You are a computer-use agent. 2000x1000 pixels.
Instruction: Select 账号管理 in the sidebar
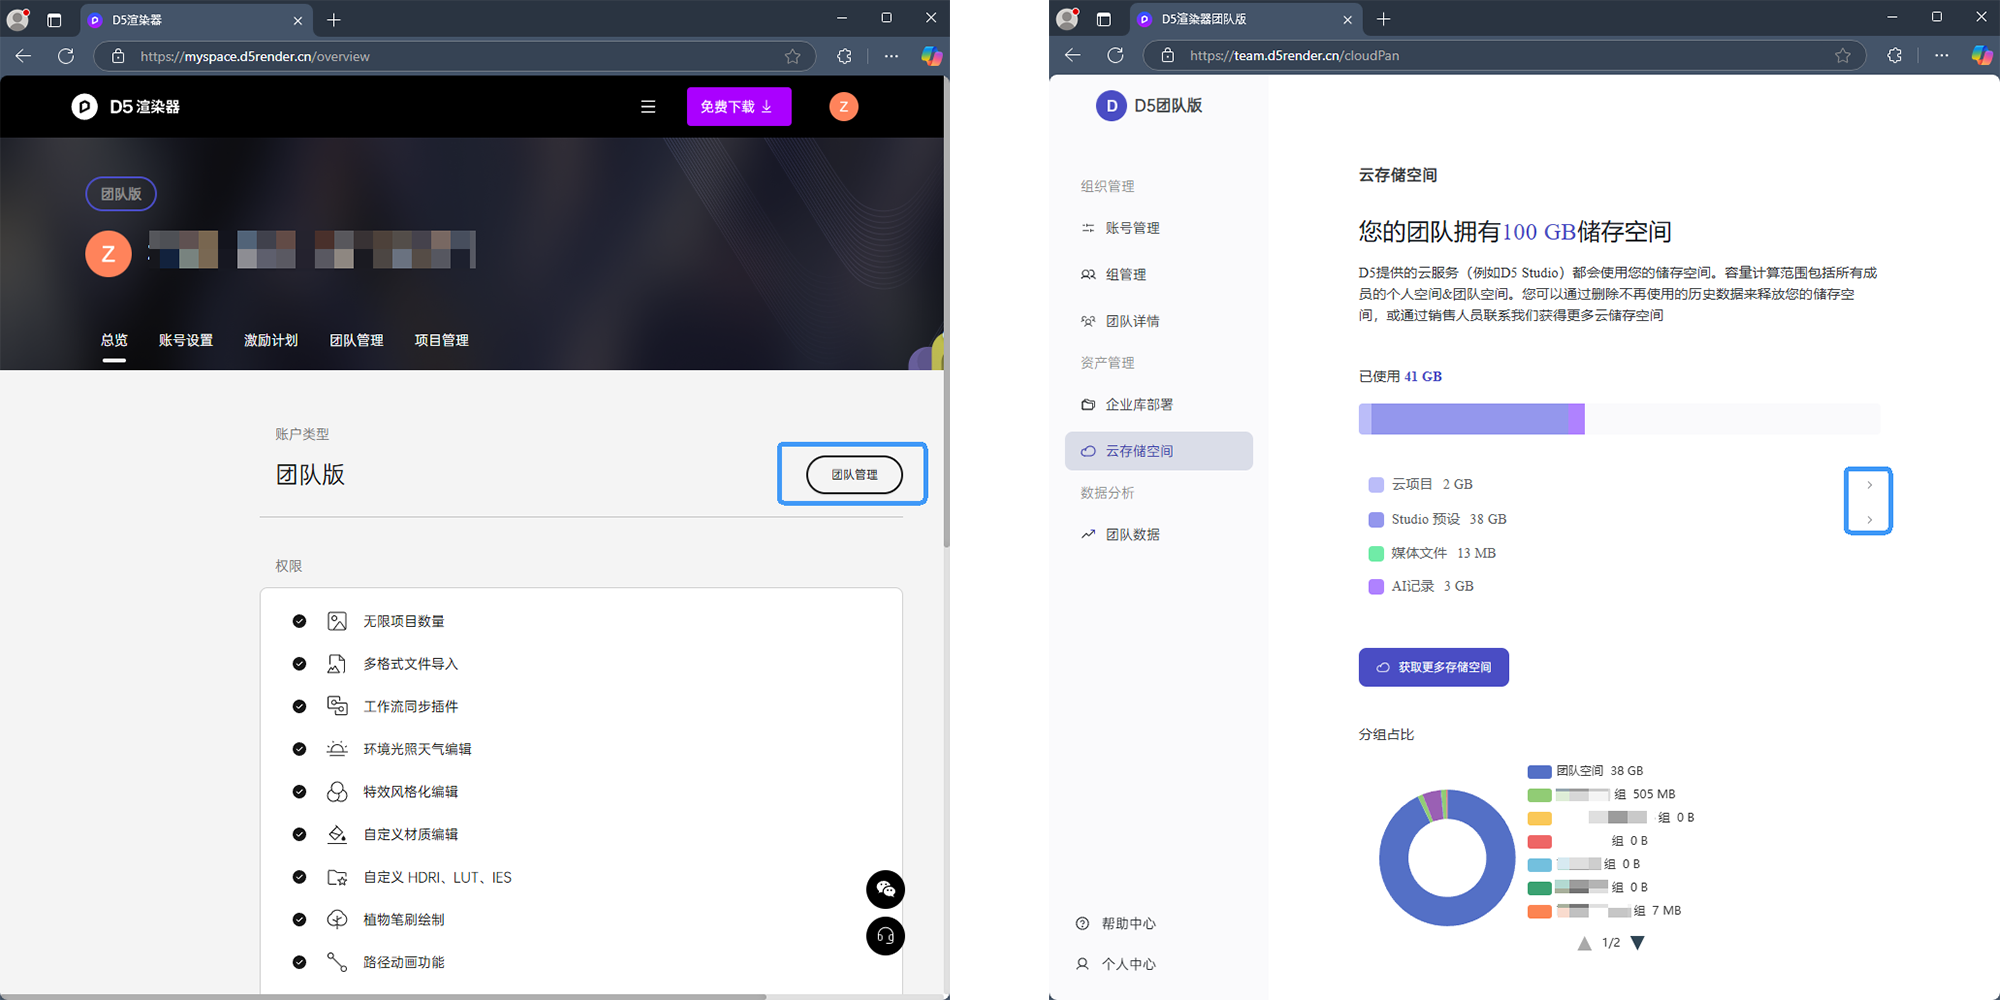(1159, 228)
